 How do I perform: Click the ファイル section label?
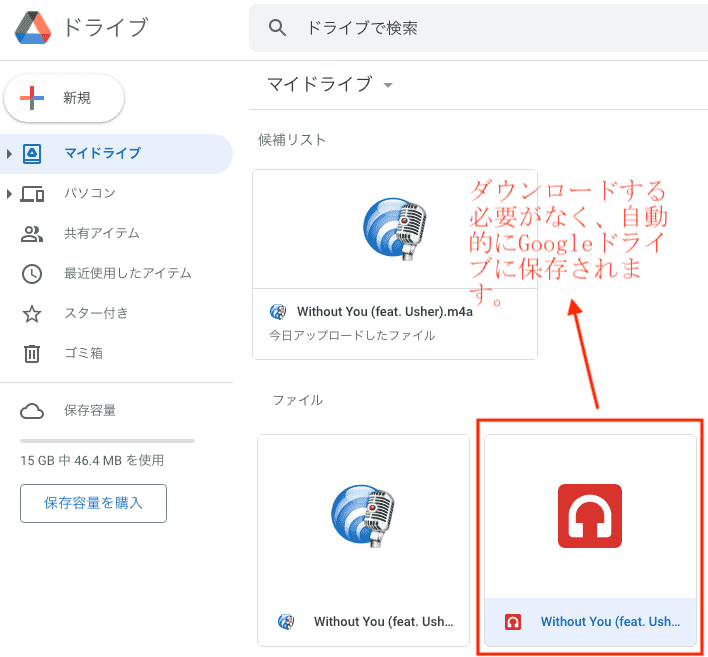(298, 400)
